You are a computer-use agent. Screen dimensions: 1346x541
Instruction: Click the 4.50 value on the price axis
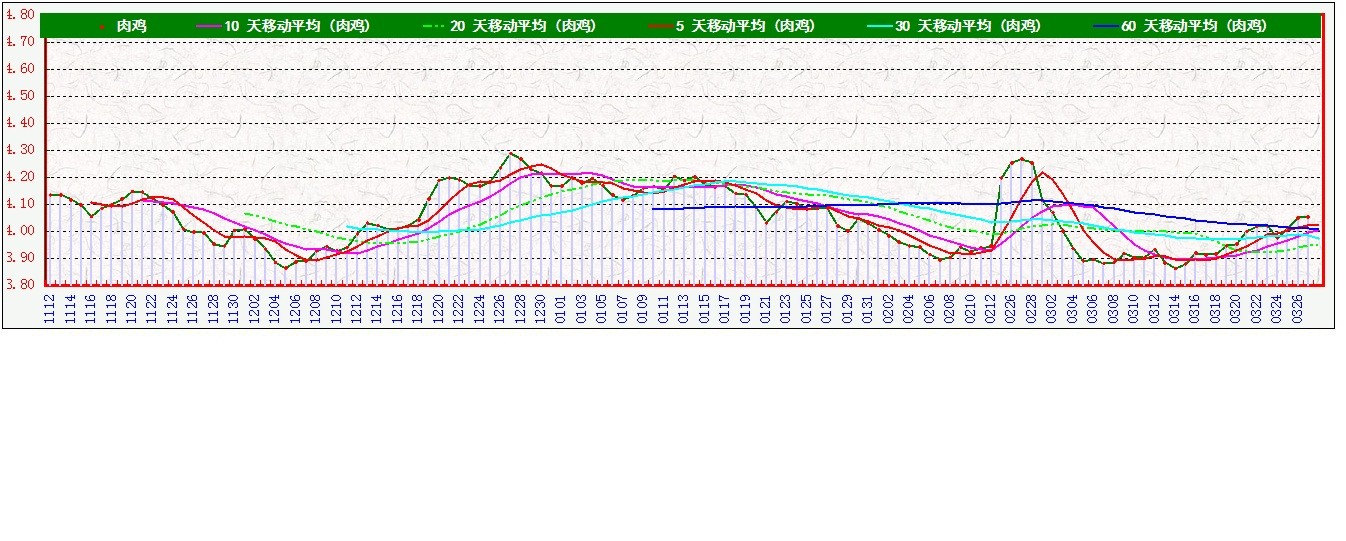pyautogui.click(x=21, y=96)
